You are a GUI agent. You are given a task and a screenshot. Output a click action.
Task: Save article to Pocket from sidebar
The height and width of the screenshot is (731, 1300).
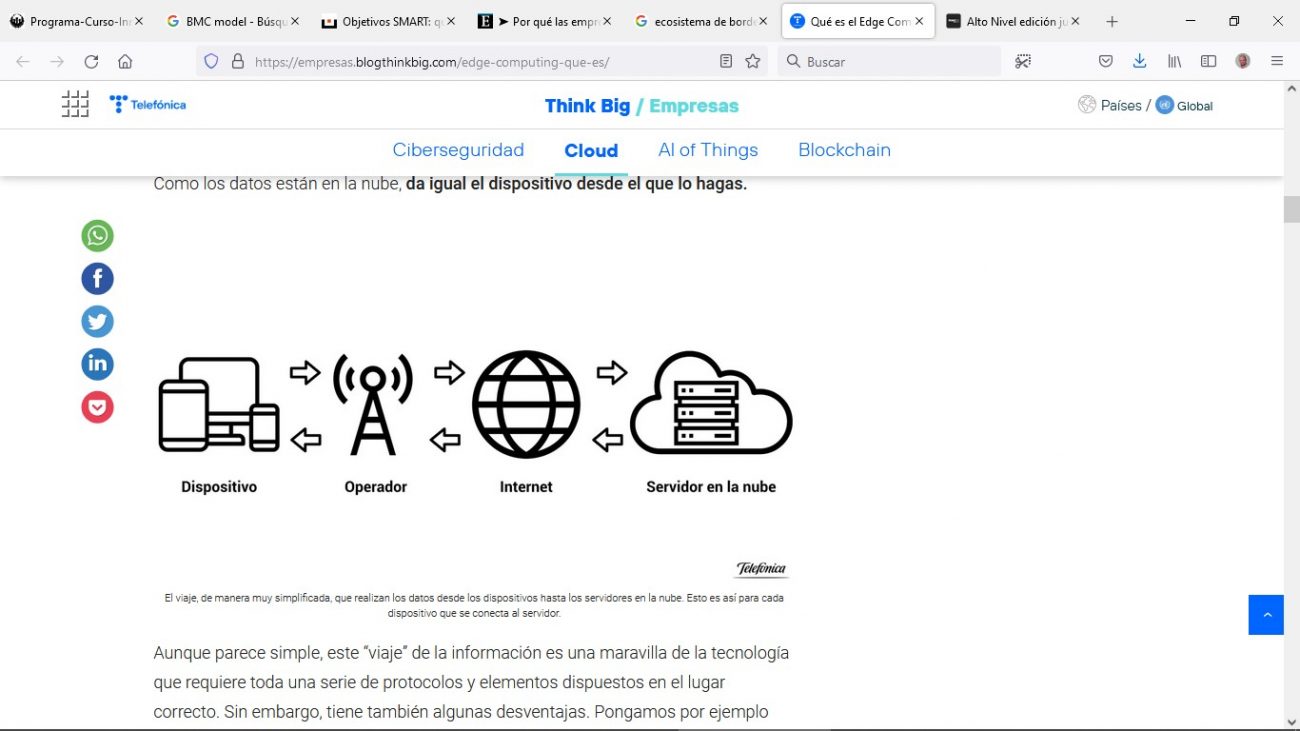click(x=97, y=407)
